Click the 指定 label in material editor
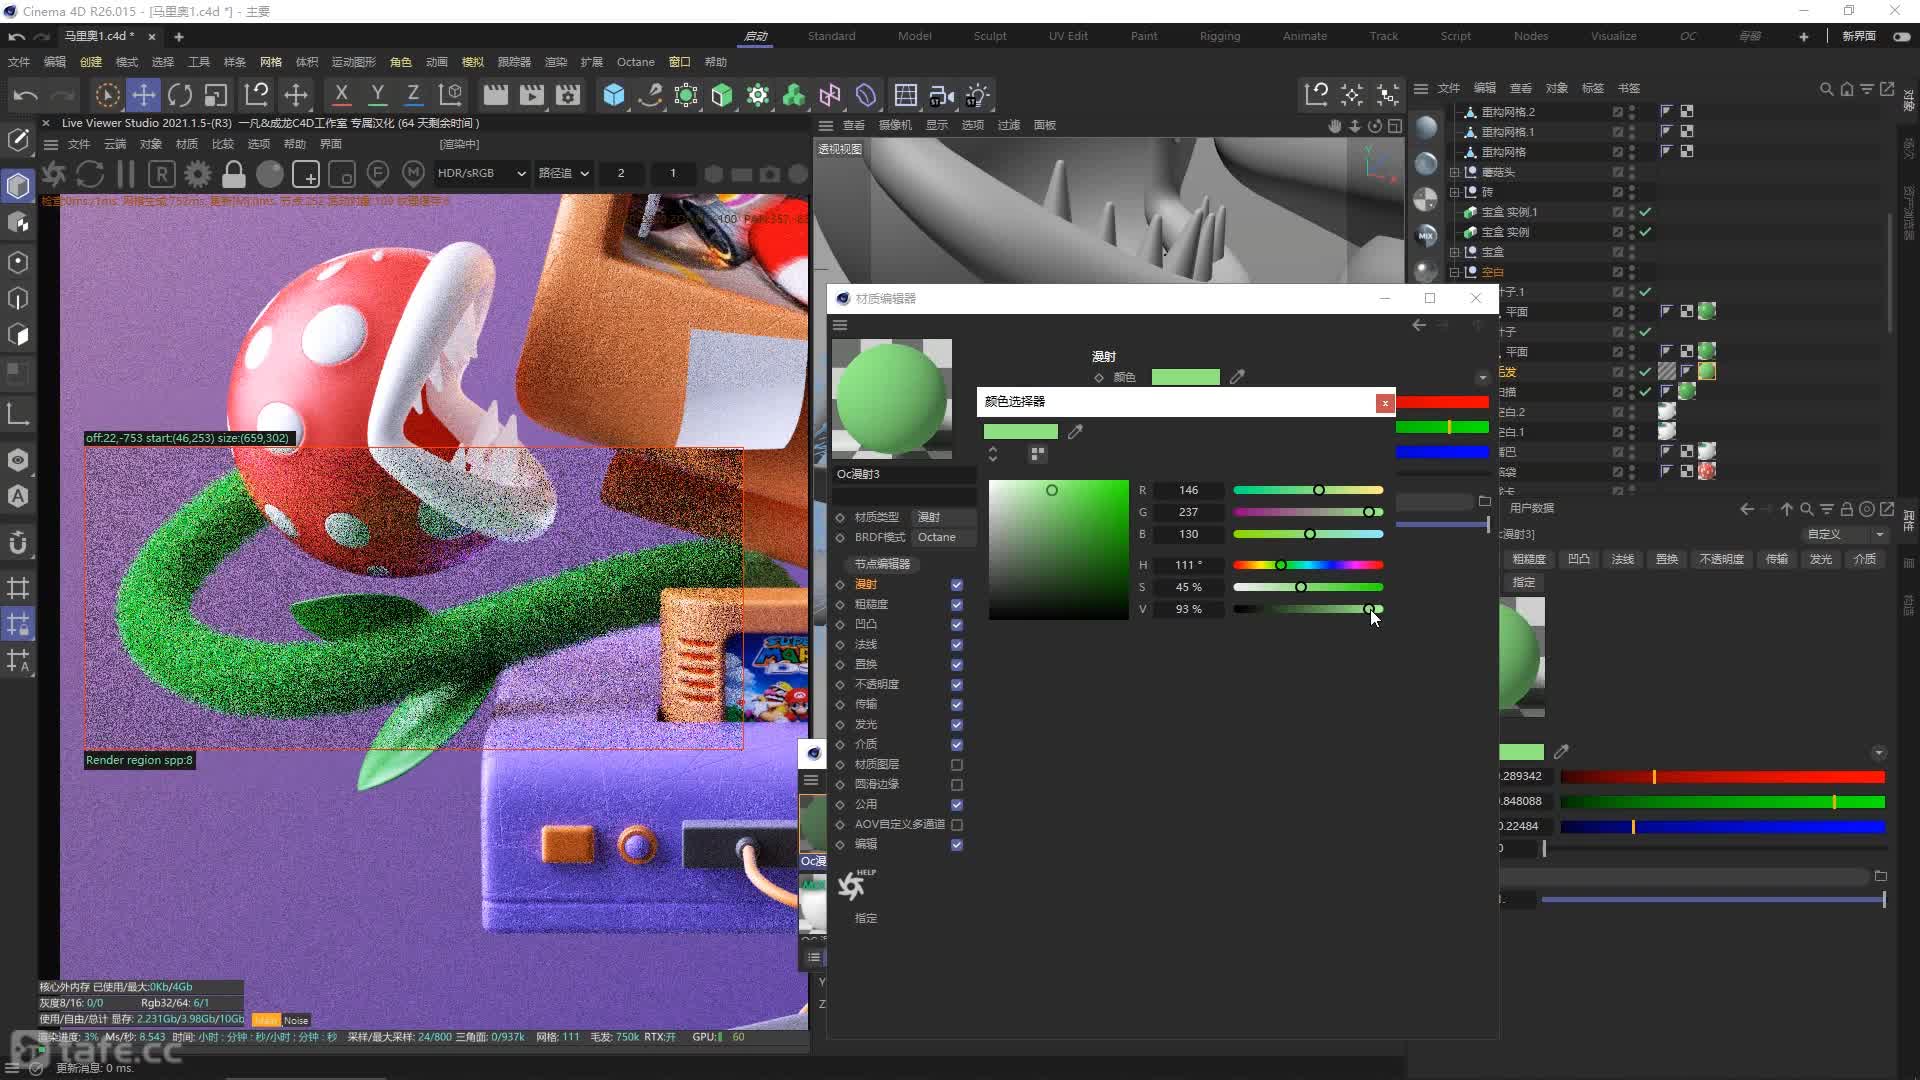Viewport: 1920px width, 1080px height. [866, 918]
